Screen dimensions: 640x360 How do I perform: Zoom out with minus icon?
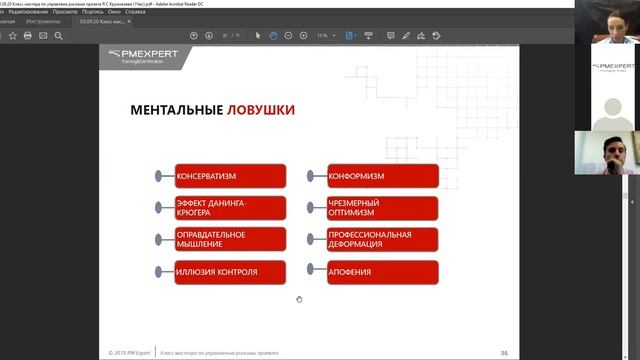click(x=288, y=36)
